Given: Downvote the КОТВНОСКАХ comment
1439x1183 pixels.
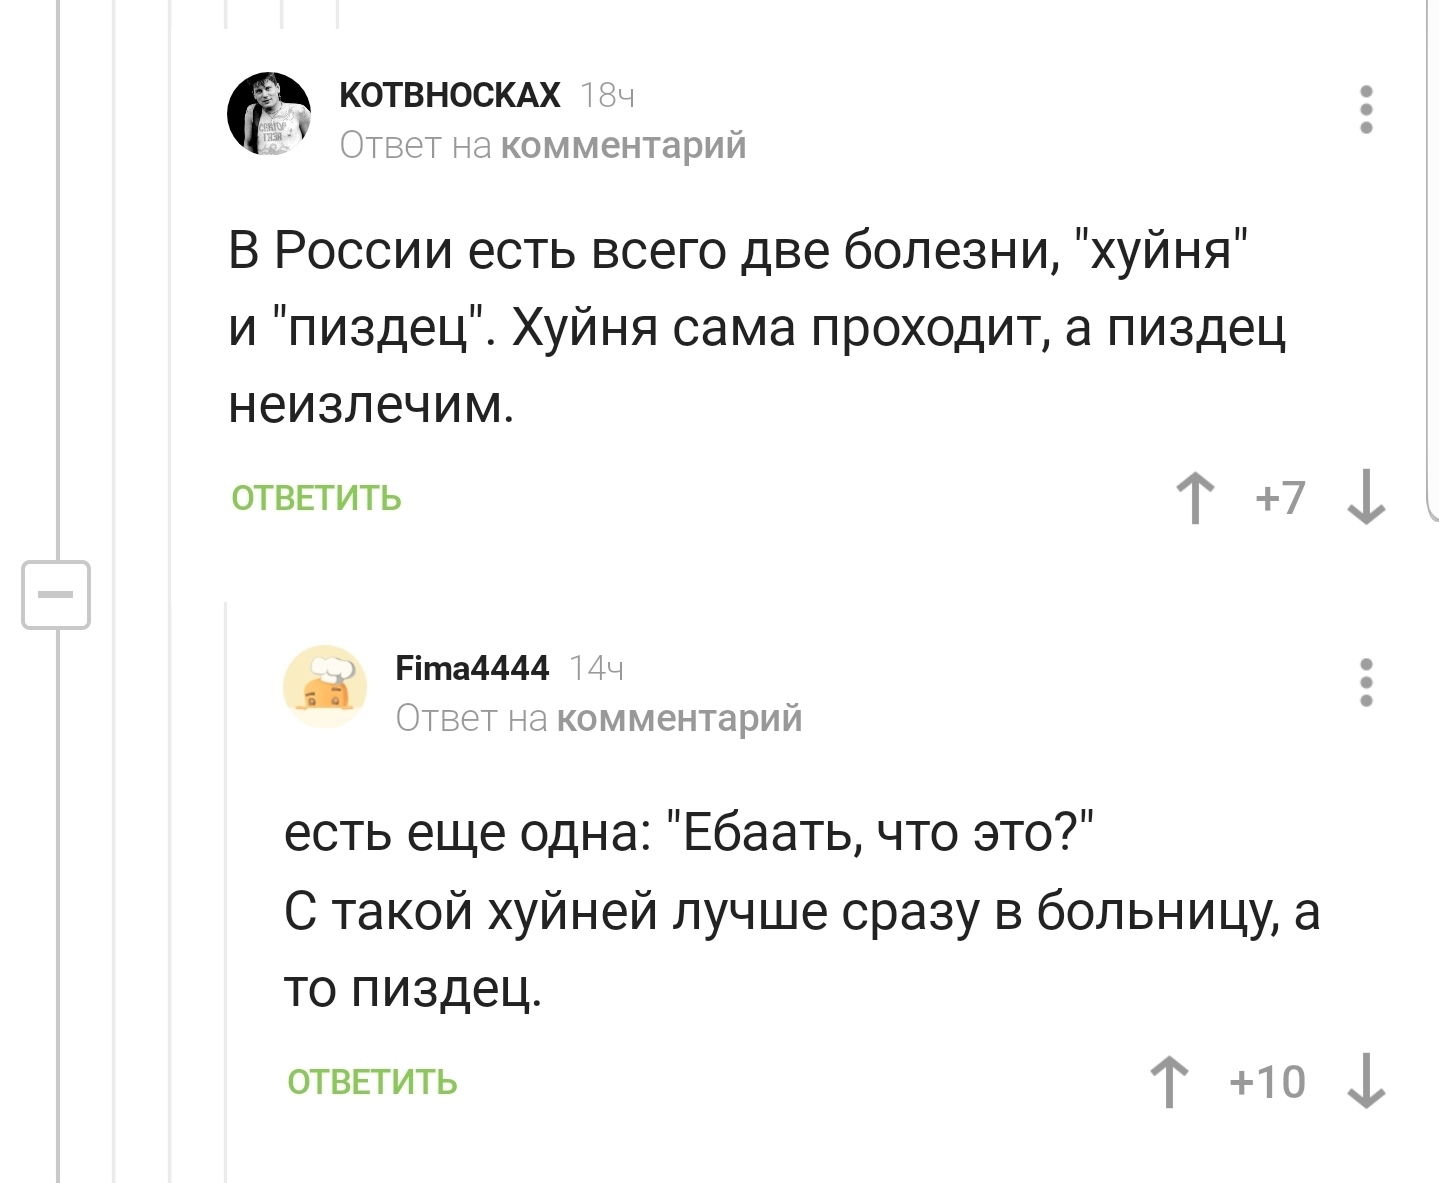Looking at the screenshot, I should tap(1366, 498).
